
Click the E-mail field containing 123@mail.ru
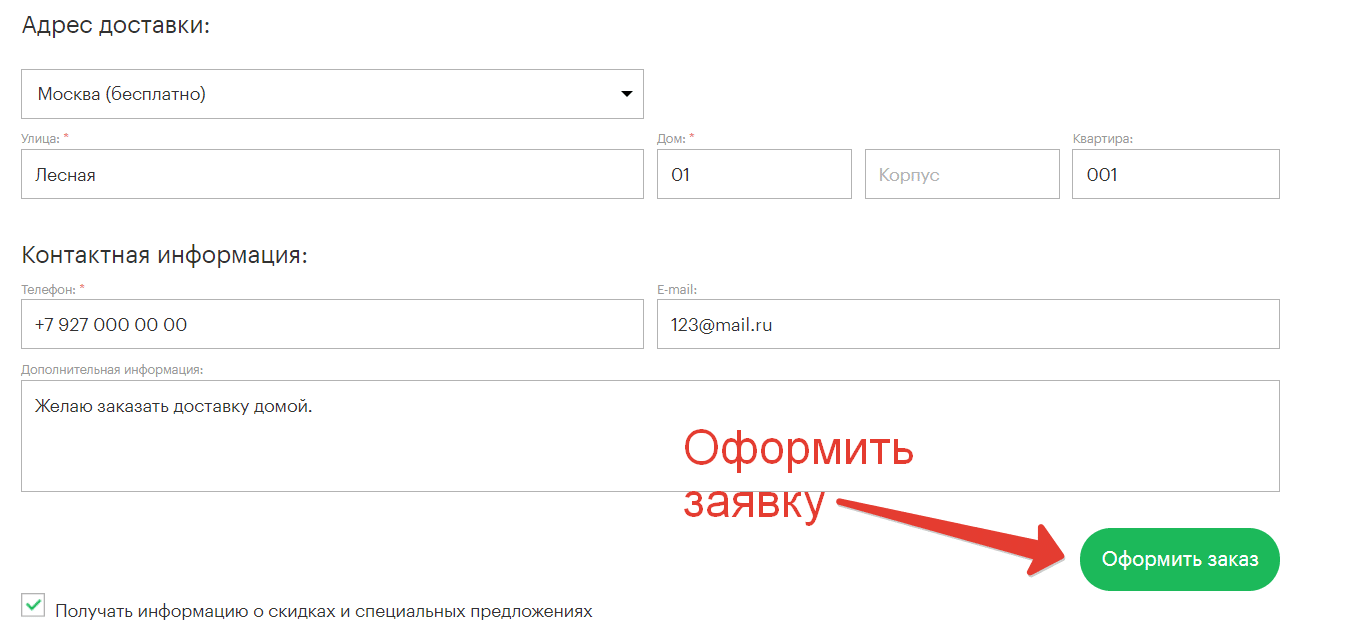click(967, 325)
